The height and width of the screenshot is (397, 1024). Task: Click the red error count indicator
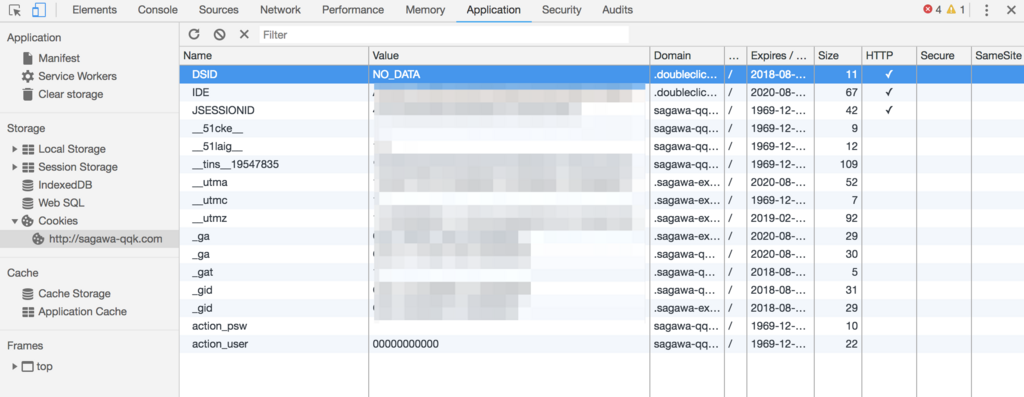click(932, 10)
